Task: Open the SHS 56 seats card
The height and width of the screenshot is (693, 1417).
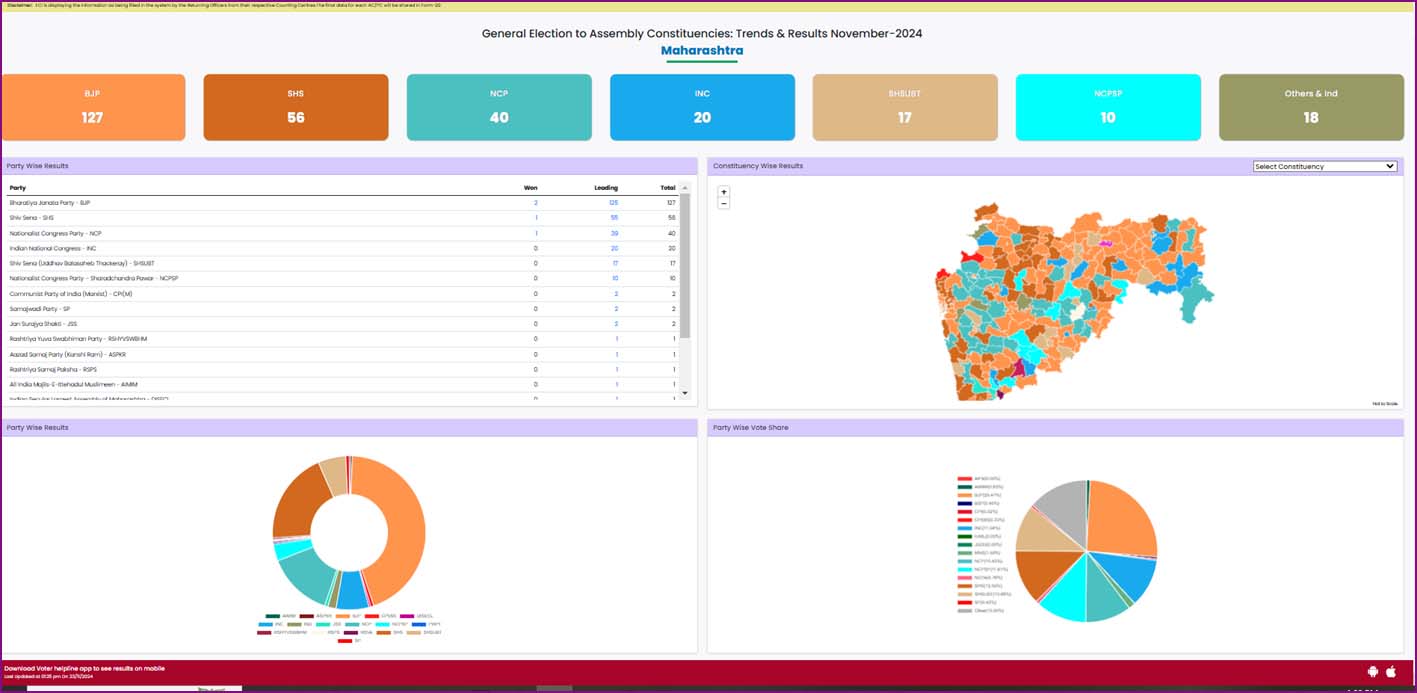Action: click(296, 107)
